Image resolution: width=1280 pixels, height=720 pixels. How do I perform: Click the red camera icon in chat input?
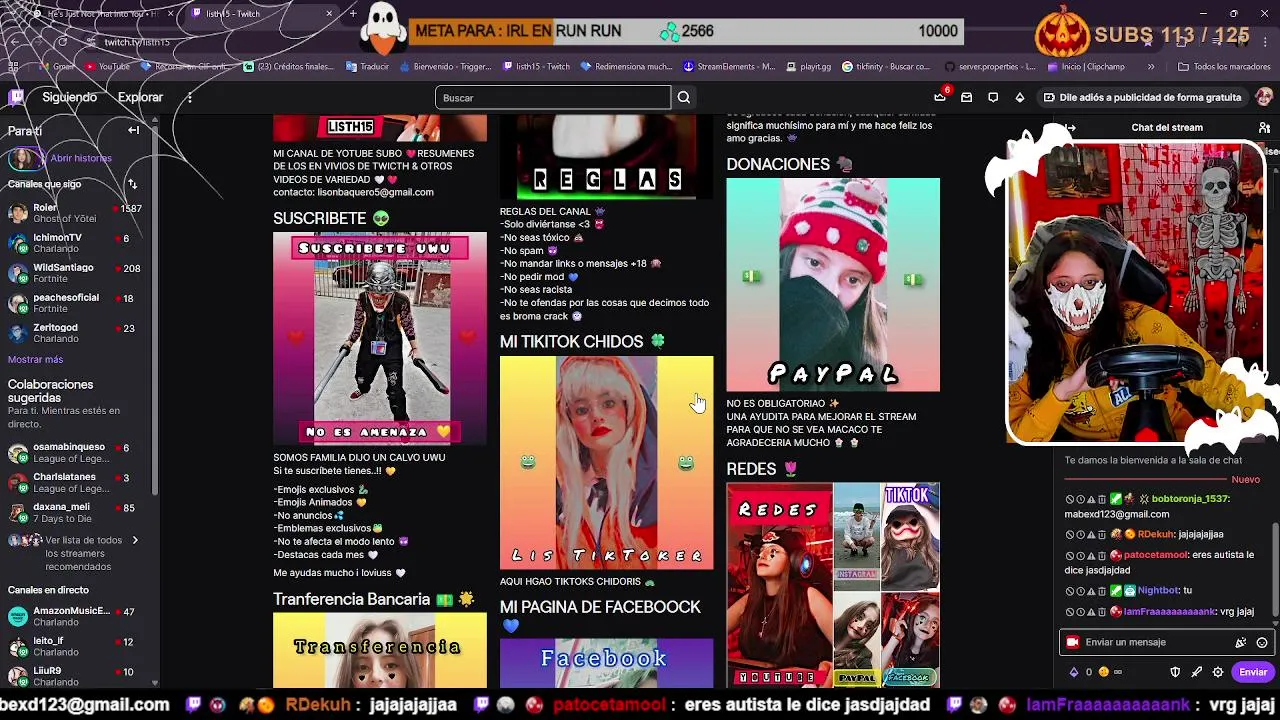[x=1073, y=642]
